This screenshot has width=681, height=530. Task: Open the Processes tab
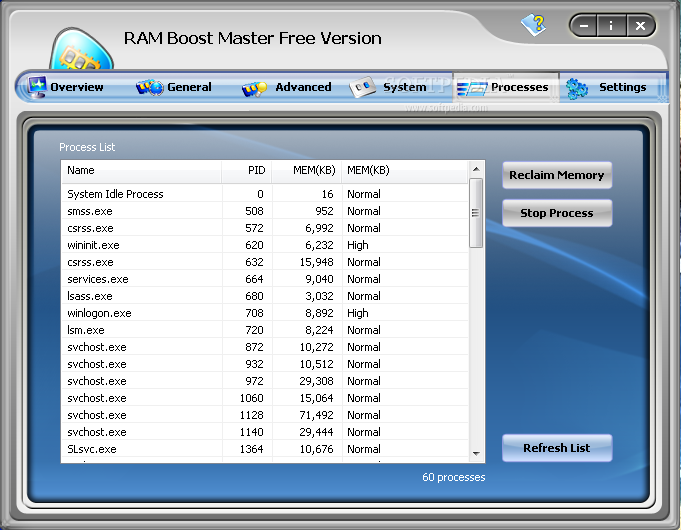506,87
